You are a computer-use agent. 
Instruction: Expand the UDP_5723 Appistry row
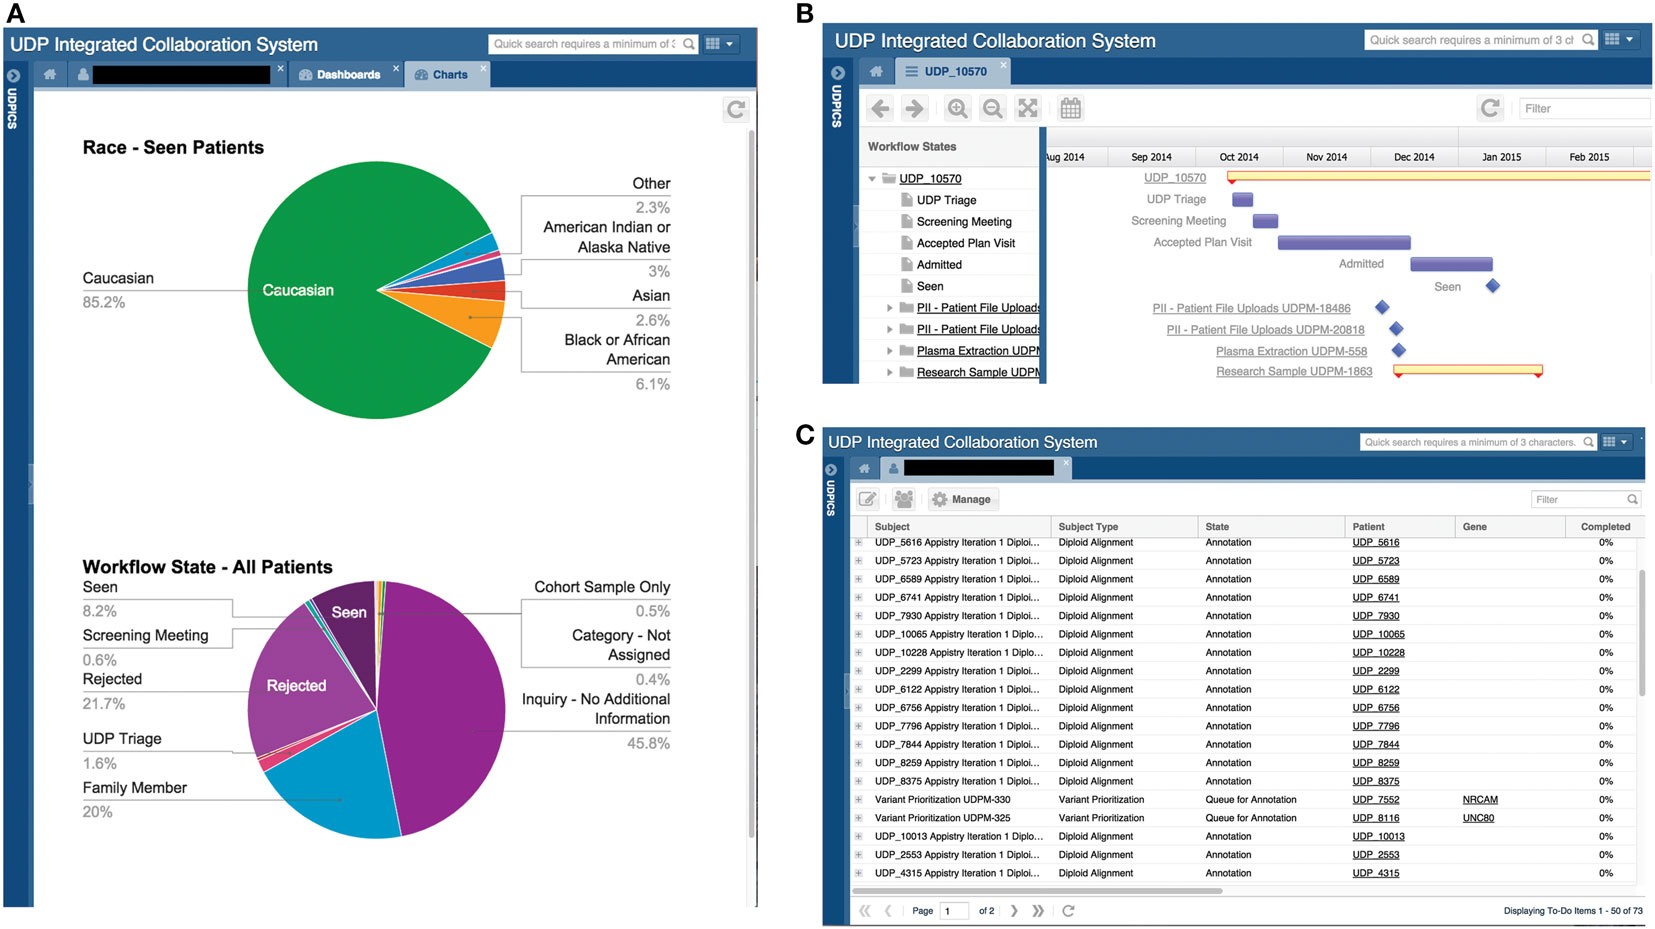(859, 561)
